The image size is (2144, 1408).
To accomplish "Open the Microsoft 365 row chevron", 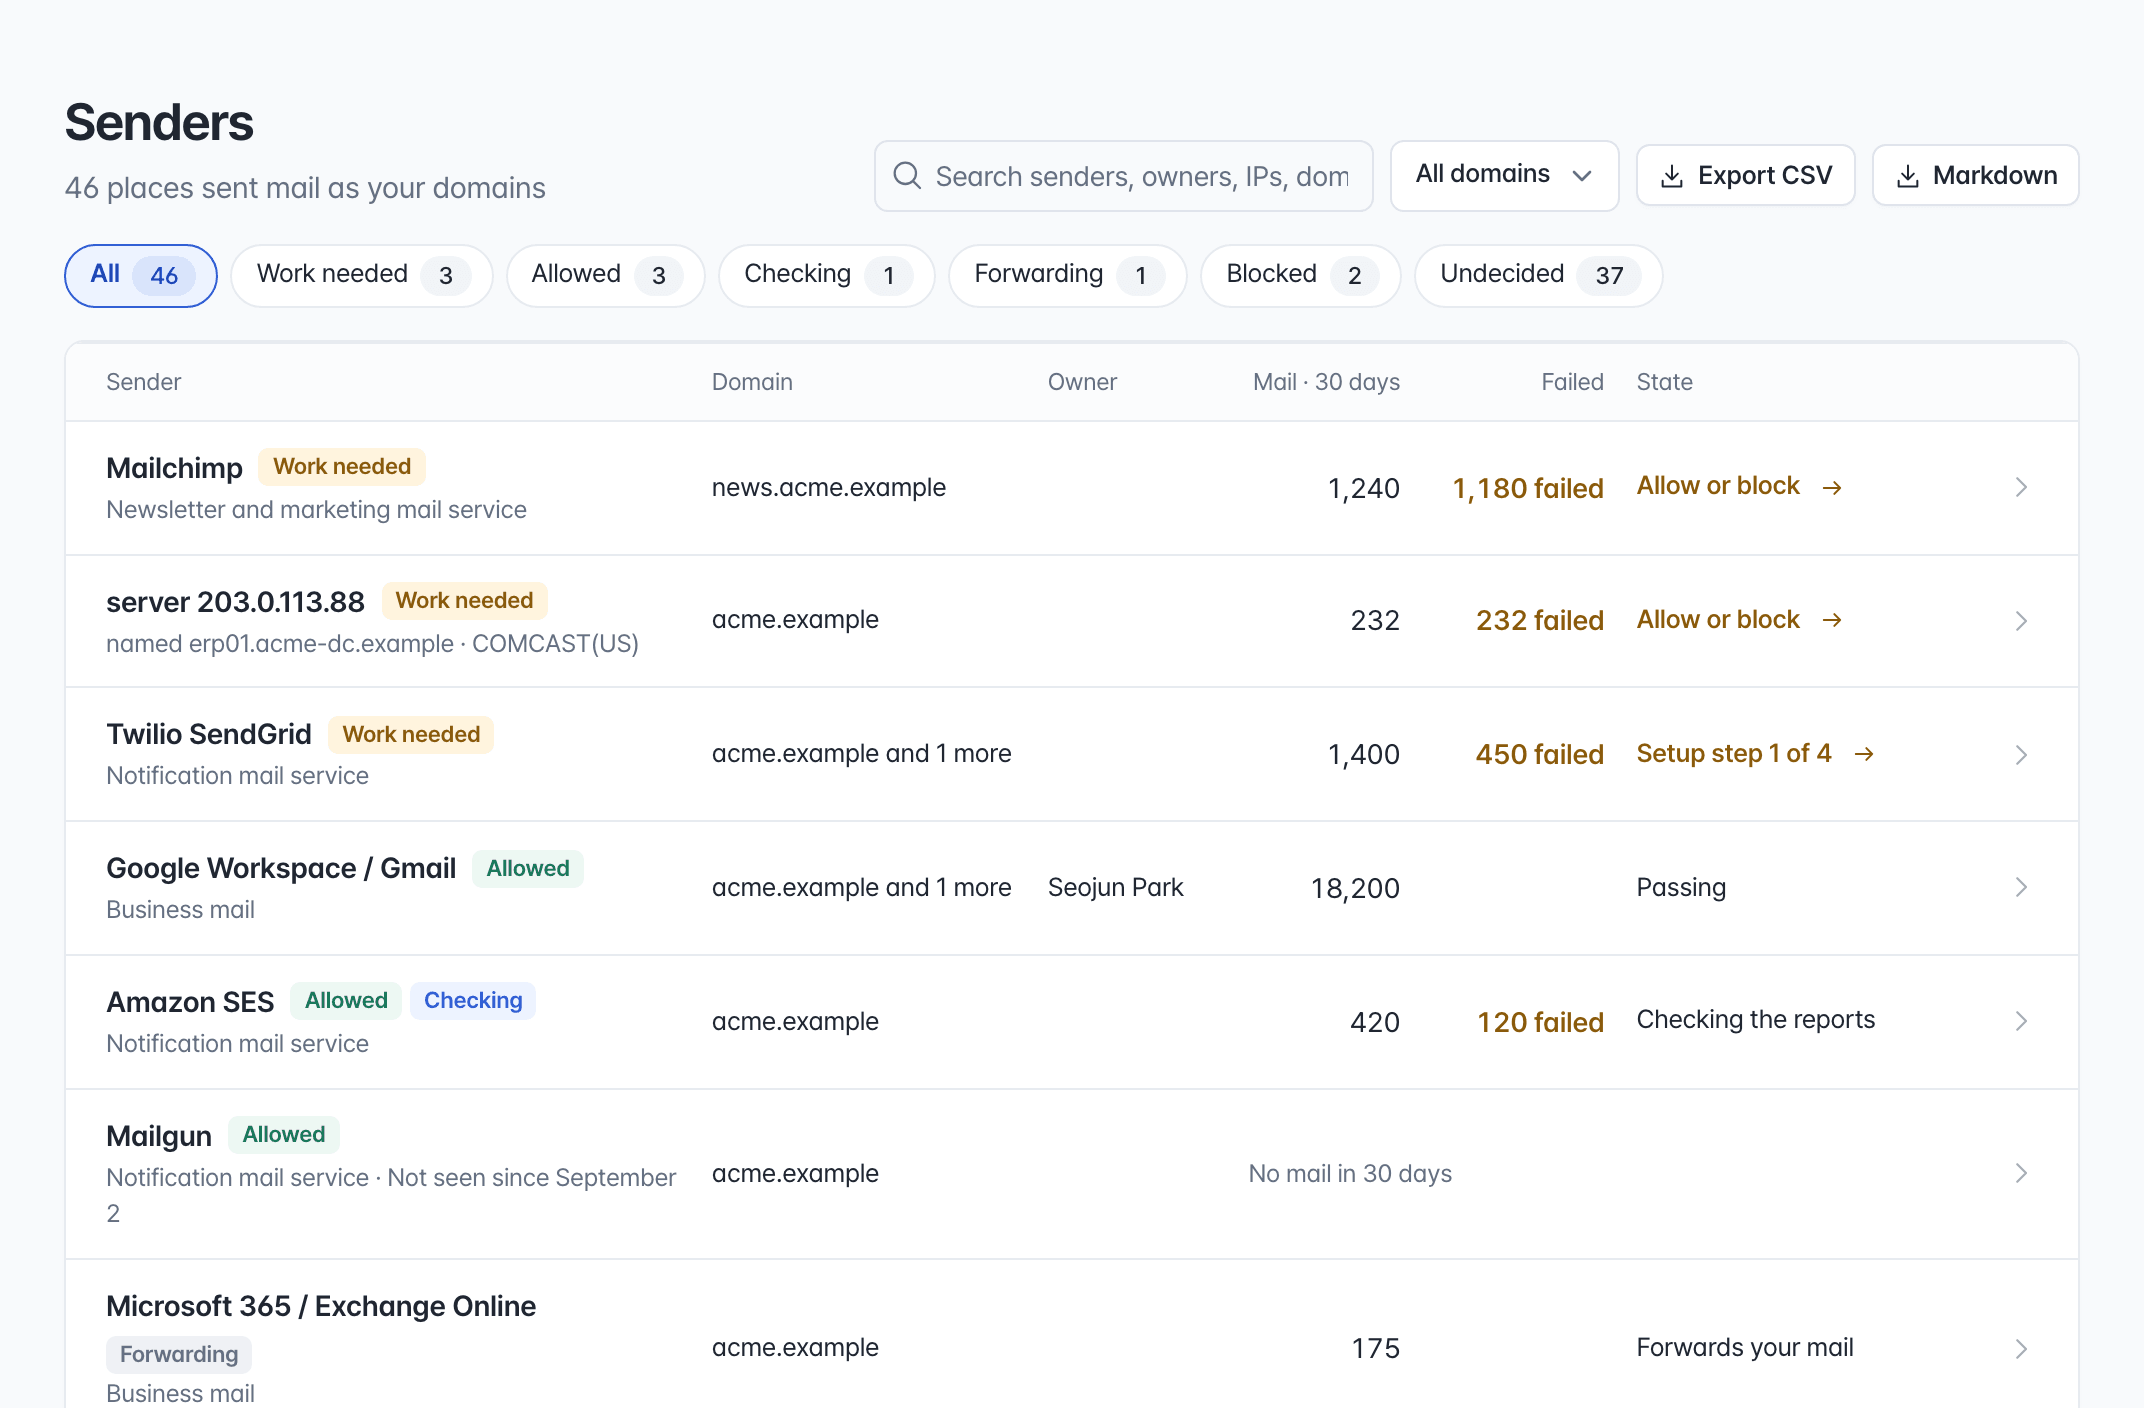I will pos(2021,1349).
